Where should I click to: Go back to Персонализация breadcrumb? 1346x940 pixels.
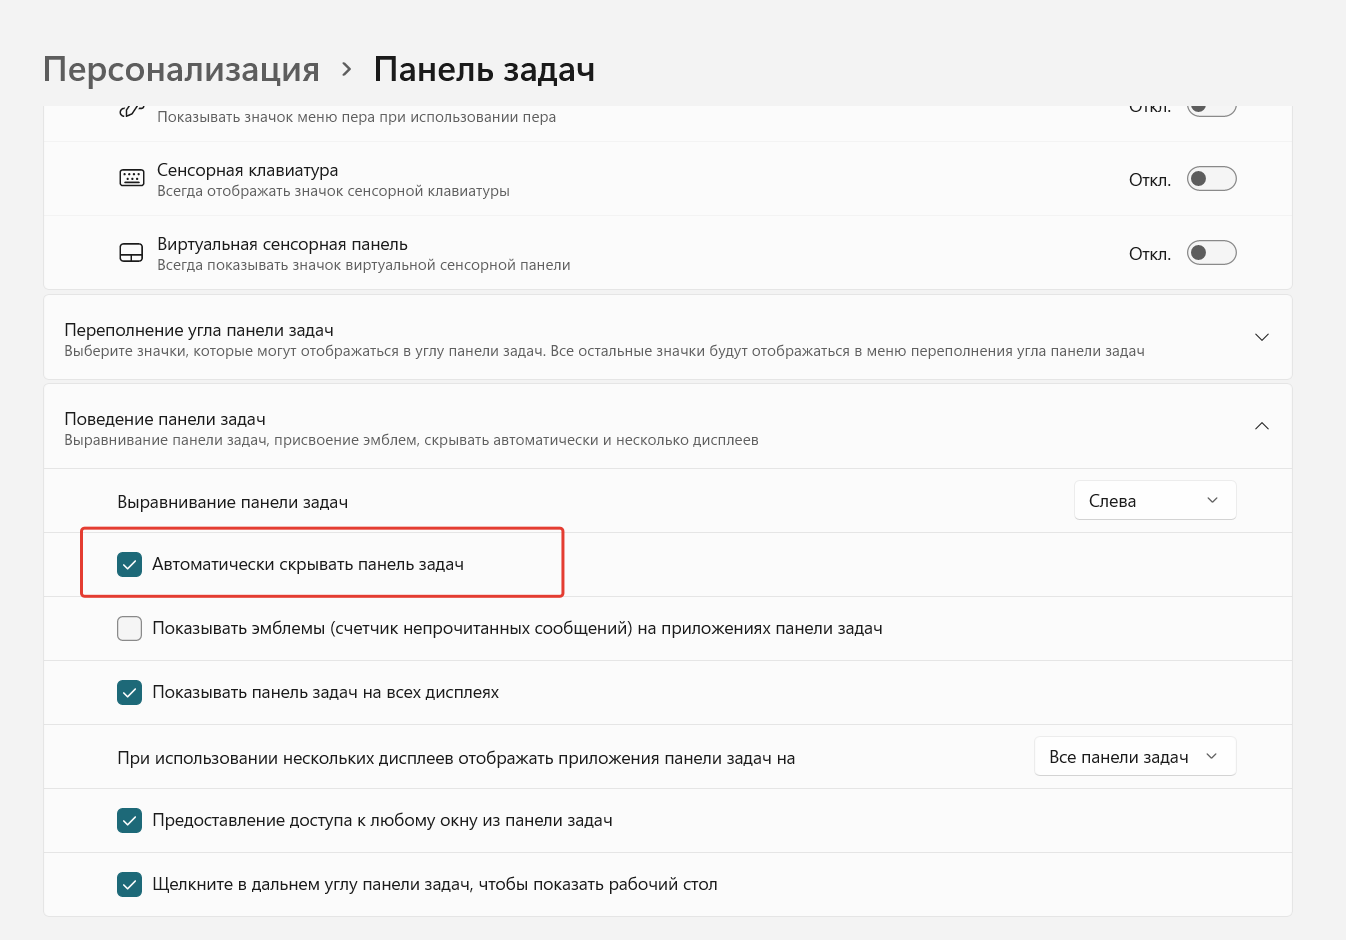point(181,70)
